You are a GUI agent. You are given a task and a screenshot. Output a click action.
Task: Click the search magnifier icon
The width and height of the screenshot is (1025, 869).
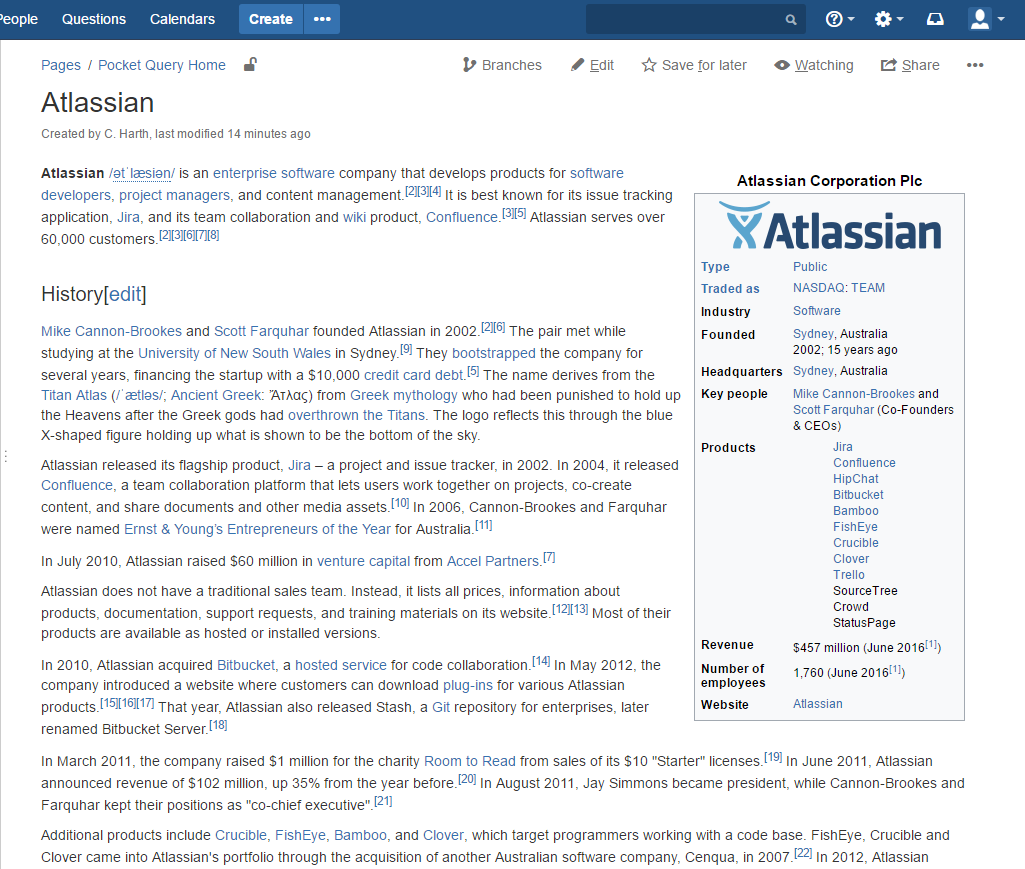pos(790,20)
